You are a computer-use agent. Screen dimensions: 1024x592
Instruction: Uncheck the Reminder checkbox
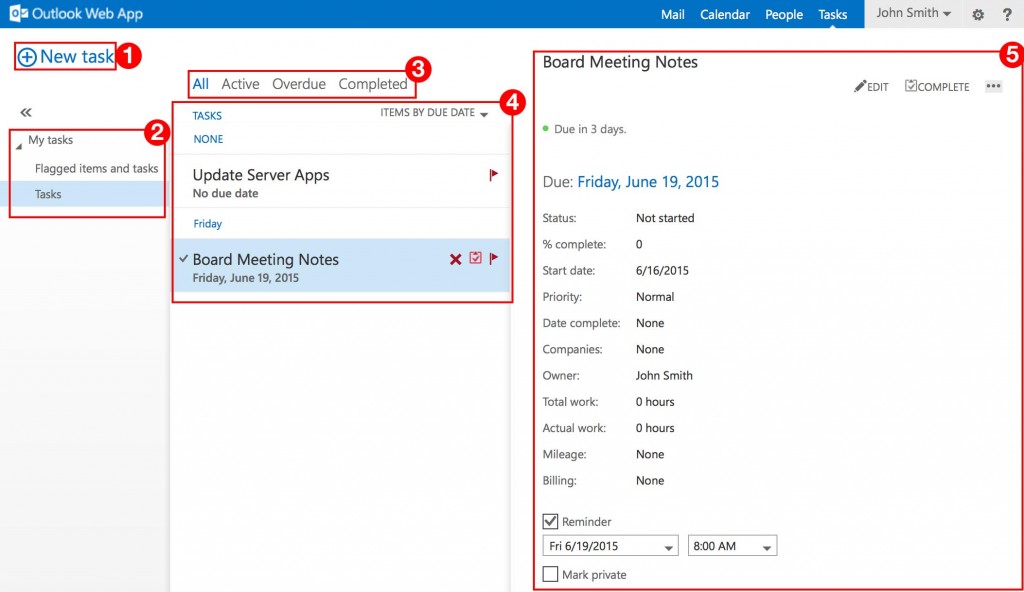pyautogui.click(x=550, y=521)
